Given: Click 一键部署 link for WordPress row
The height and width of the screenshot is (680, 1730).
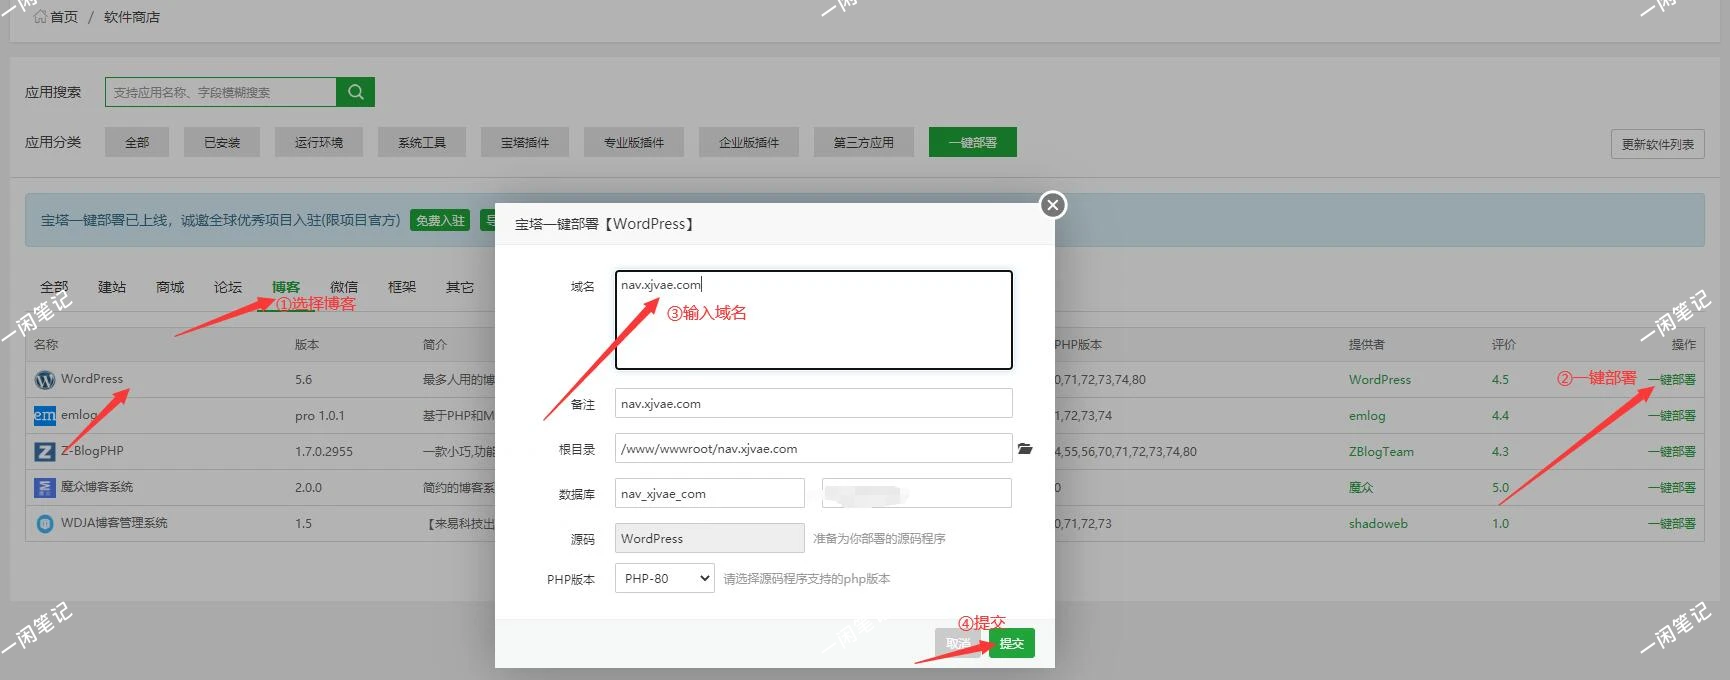Looking at the screenshot, I should (1671, 380).
